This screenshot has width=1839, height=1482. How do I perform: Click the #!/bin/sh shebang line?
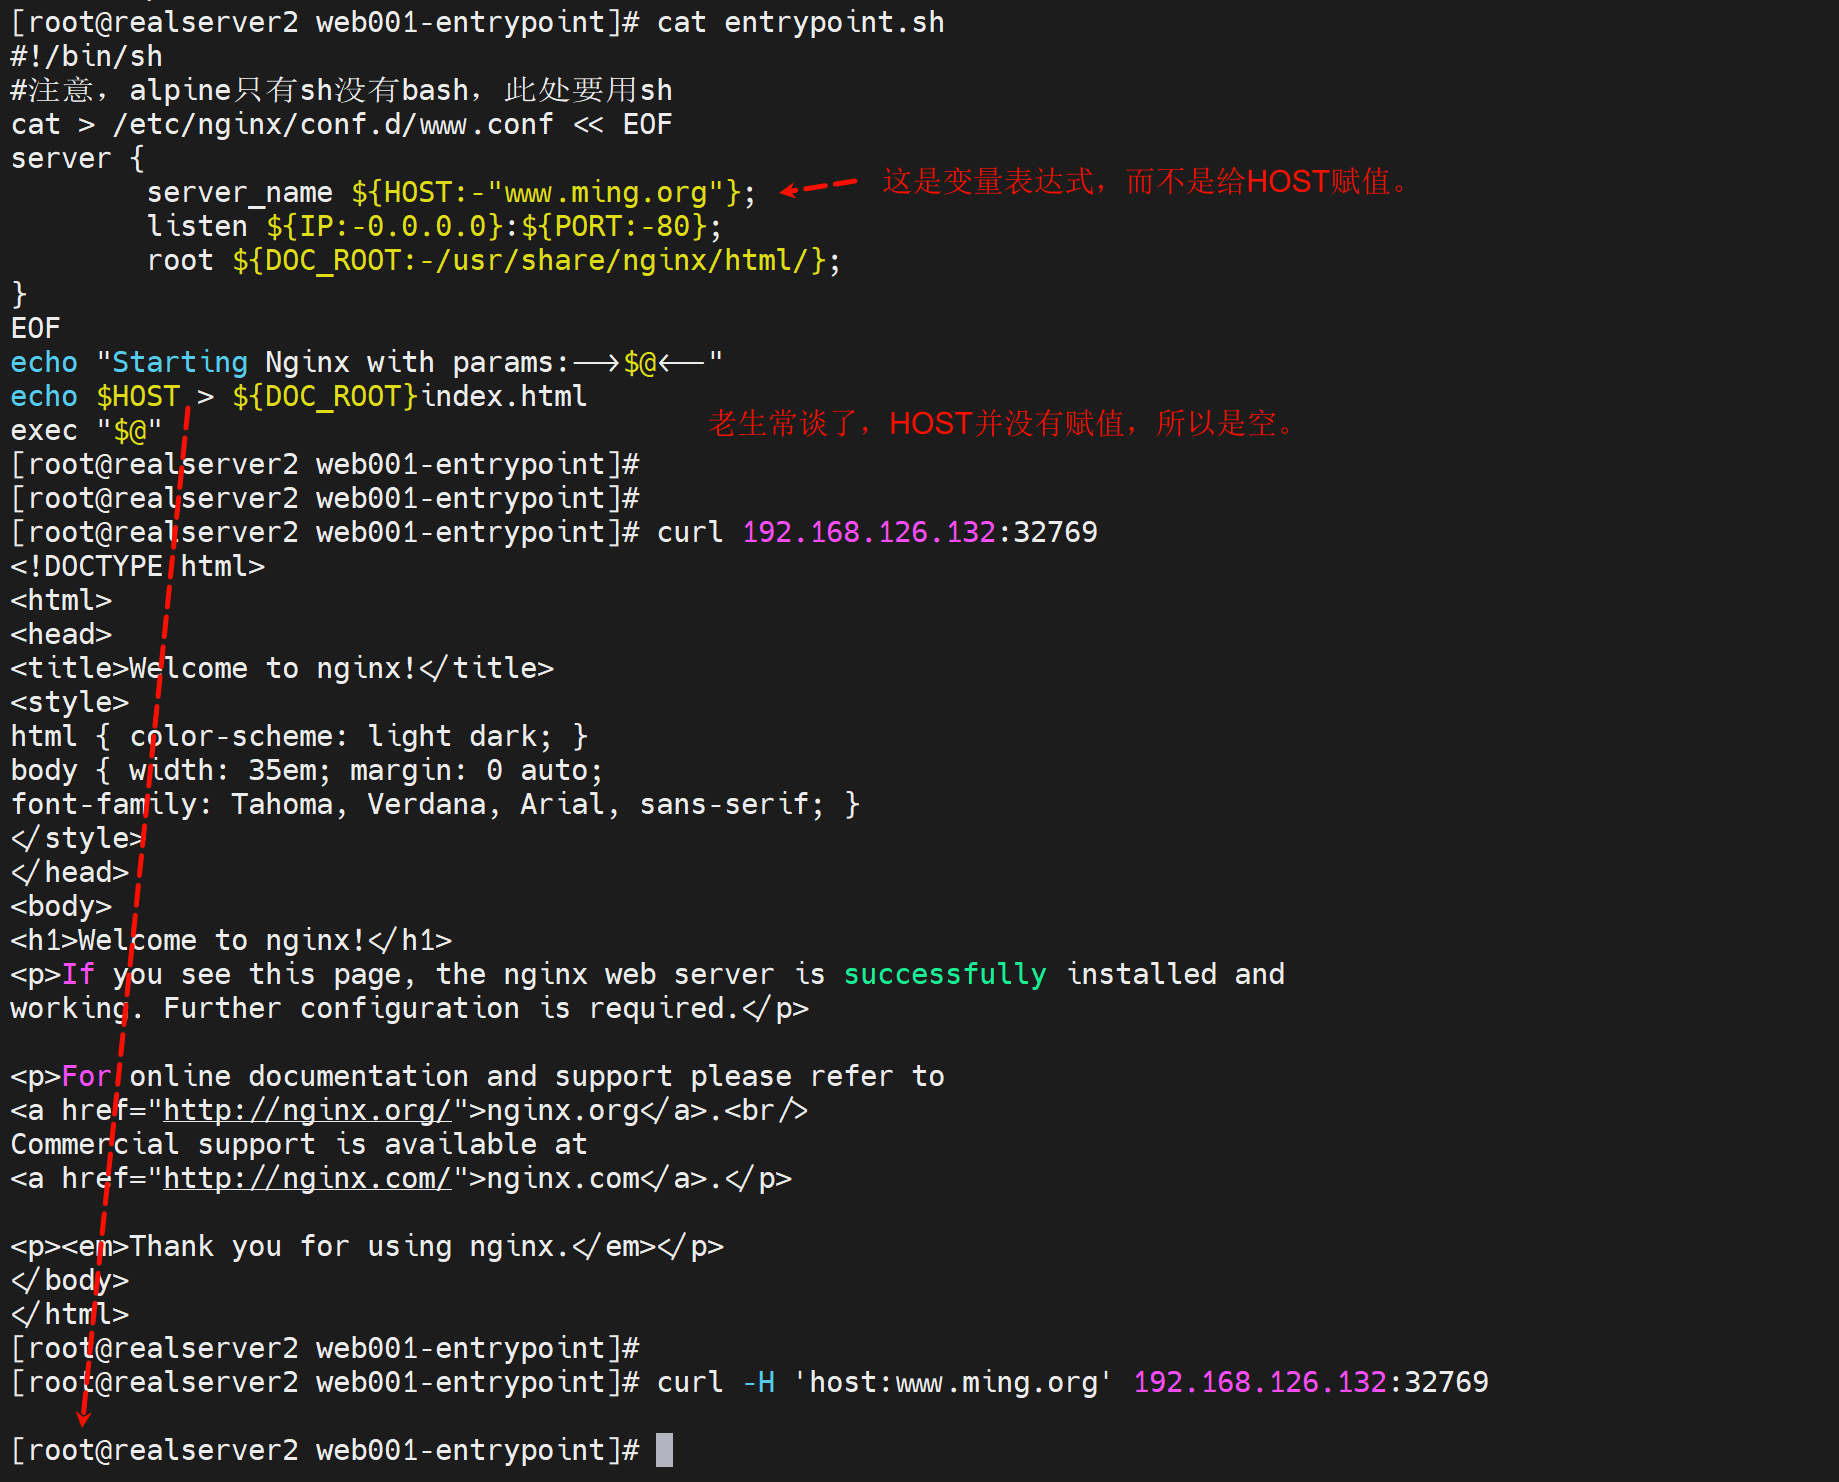pyautogui.click(x=86, y=56)
